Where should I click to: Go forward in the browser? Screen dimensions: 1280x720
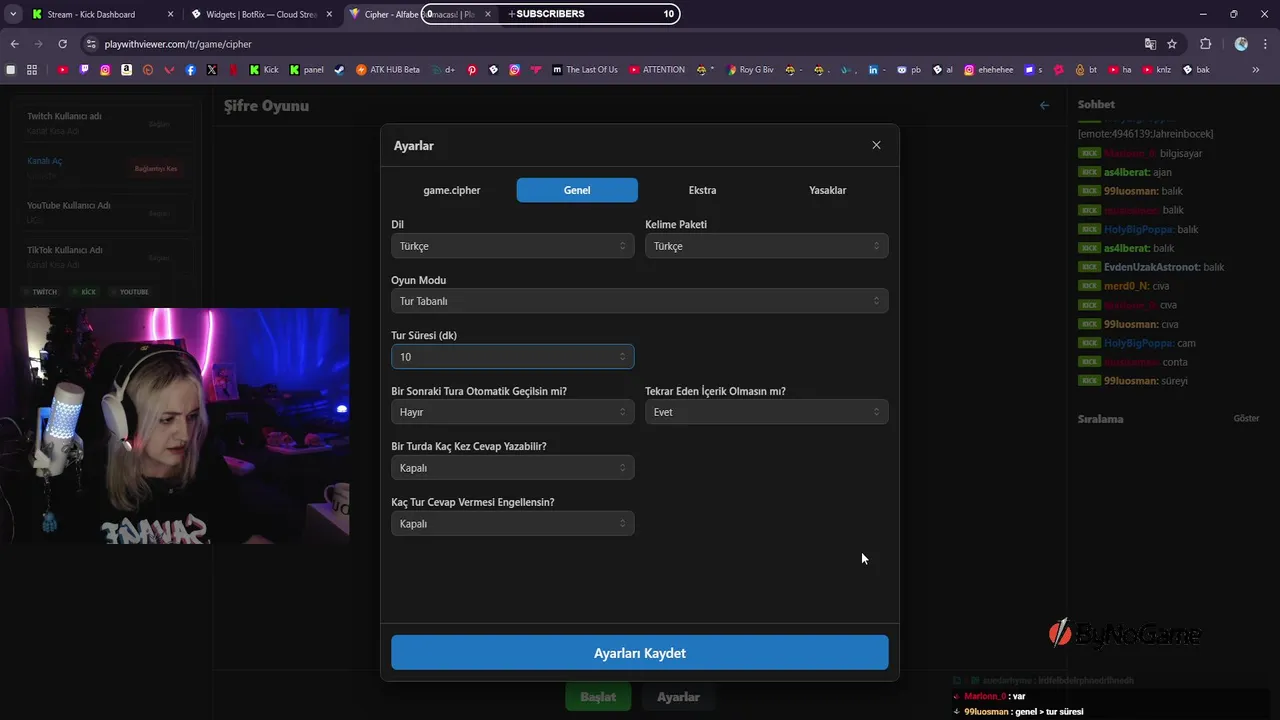pyautogui.click(x=38, y=44)
